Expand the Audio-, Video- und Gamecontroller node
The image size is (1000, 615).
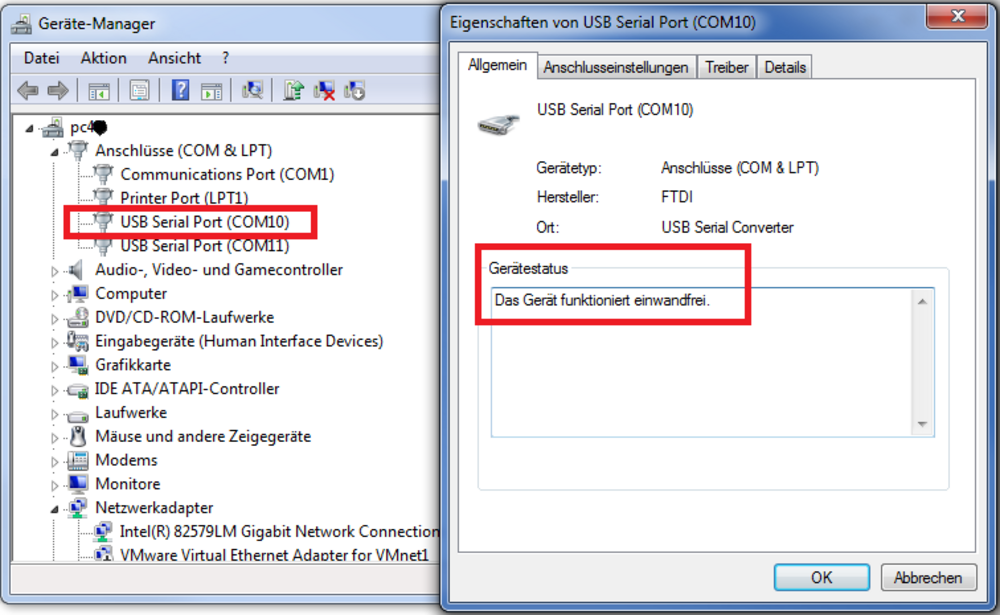click(x=56, y=270)
